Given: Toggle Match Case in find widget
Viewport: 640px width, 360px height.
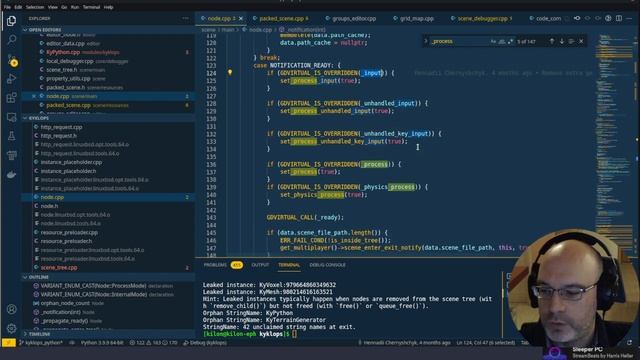Looking at the screenshot, I should point(493,41).
